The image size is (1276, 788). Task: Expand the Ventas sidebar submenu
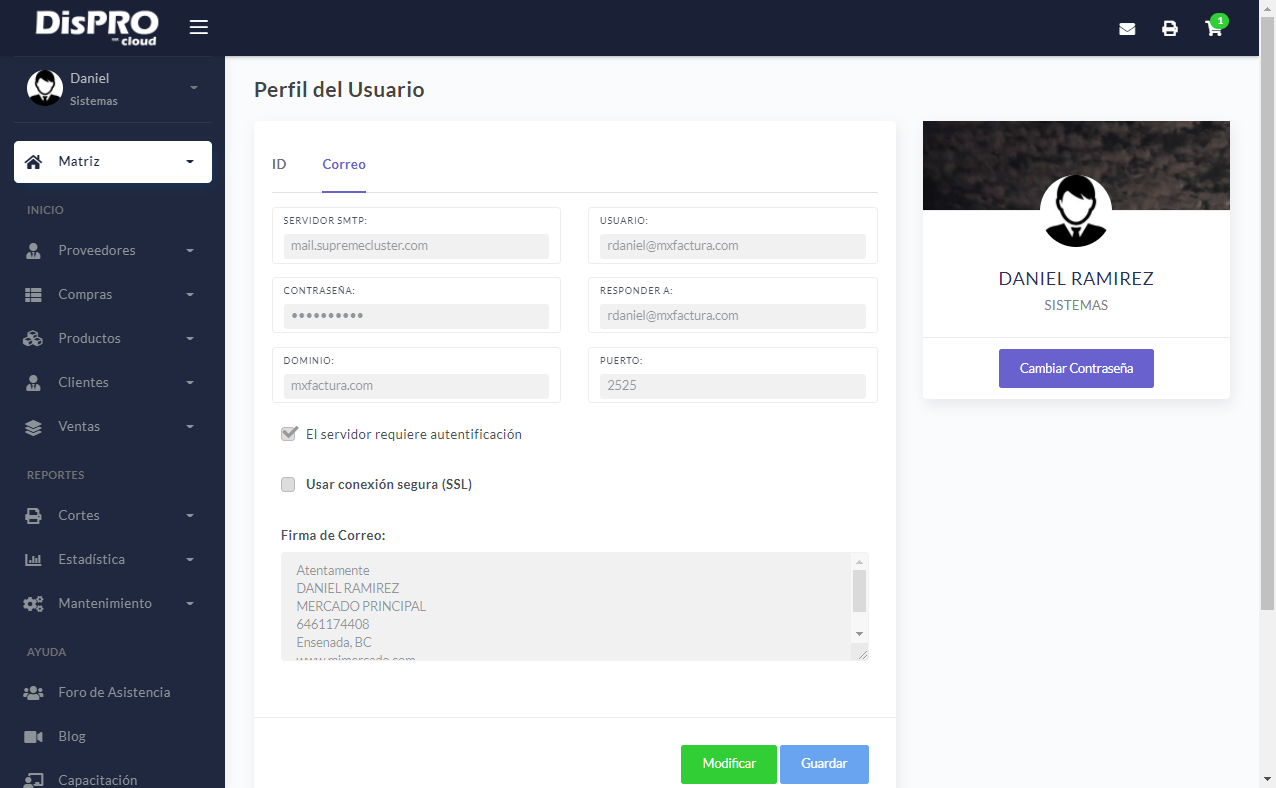(x=31, y=426)
